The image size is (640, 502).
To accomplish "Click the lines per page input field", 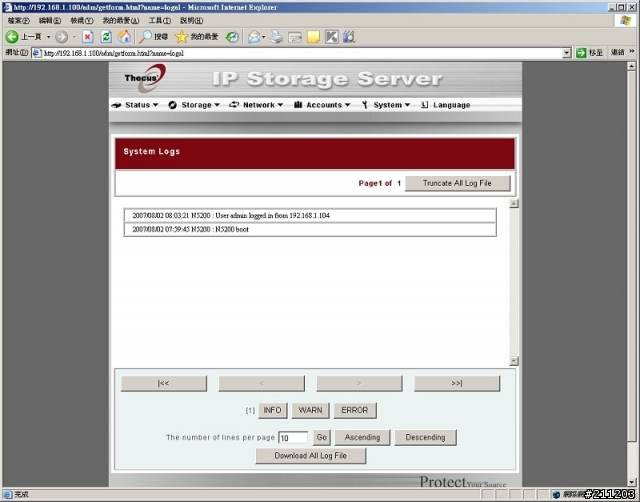I will [x=293, y=438].
